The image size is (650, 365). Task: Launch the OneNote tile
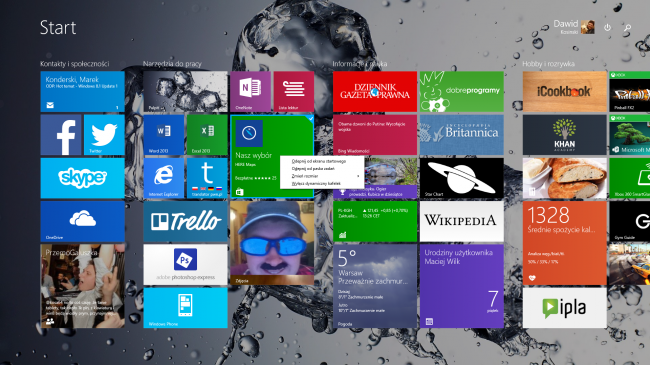point(250,91)
